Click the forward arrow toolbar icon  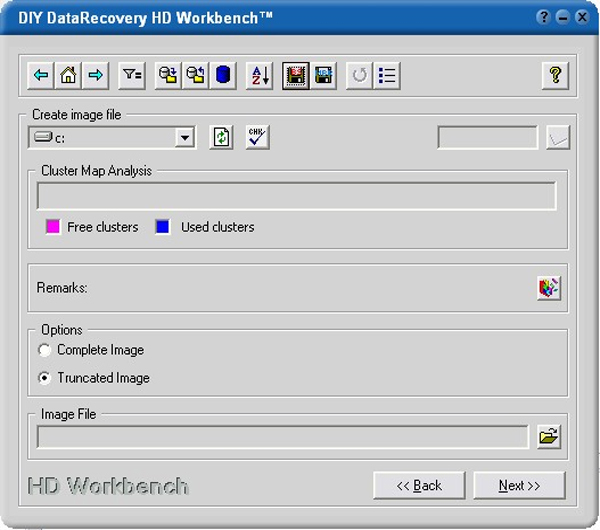96,75
